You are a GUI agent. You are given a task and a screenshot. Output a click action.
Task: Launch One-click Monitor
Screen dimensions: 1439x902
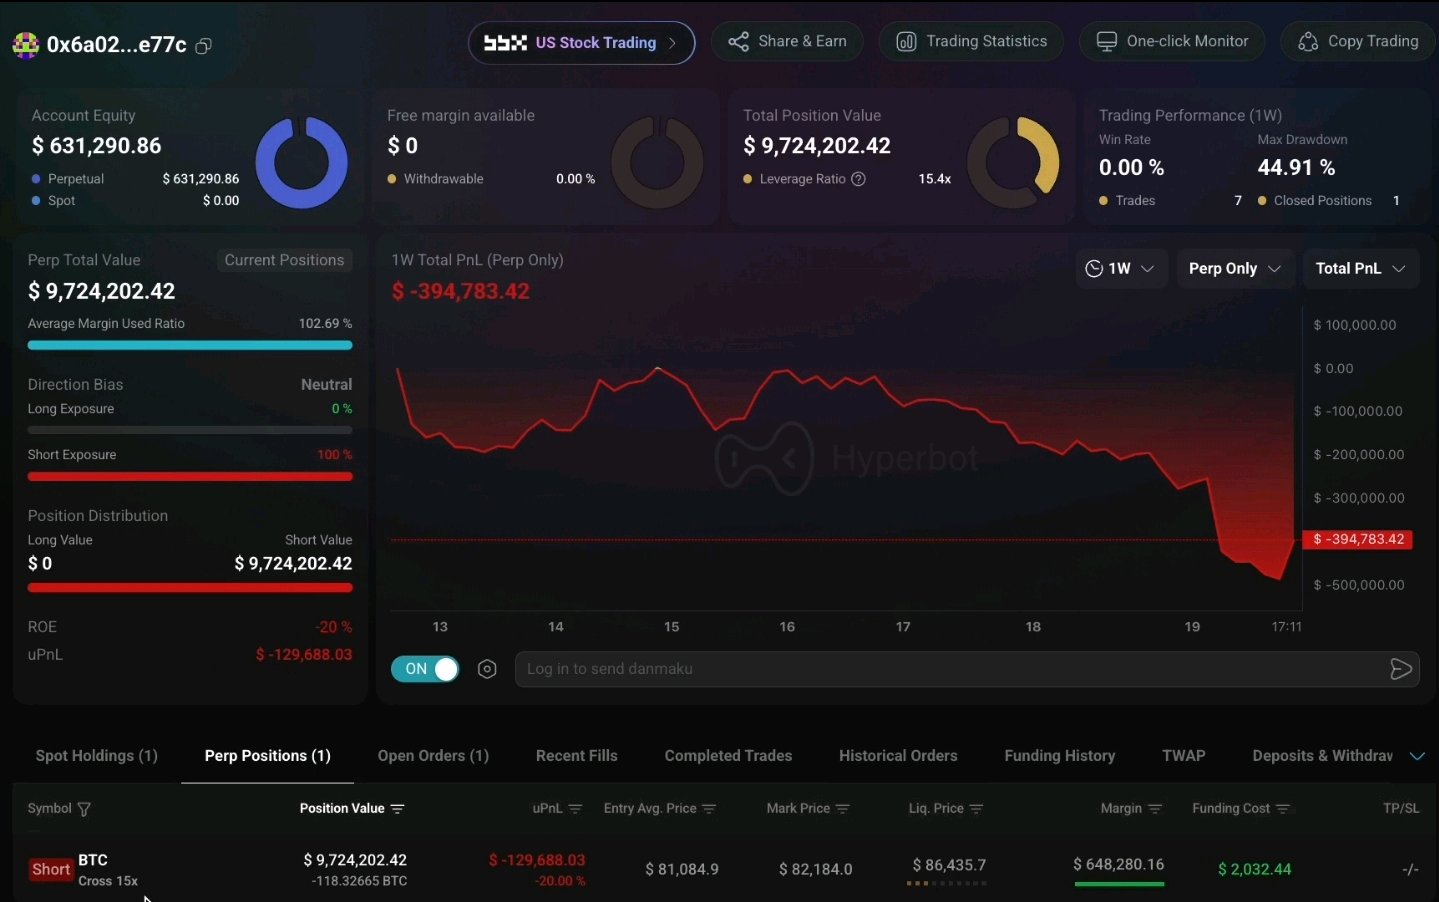pos(1172,42)
